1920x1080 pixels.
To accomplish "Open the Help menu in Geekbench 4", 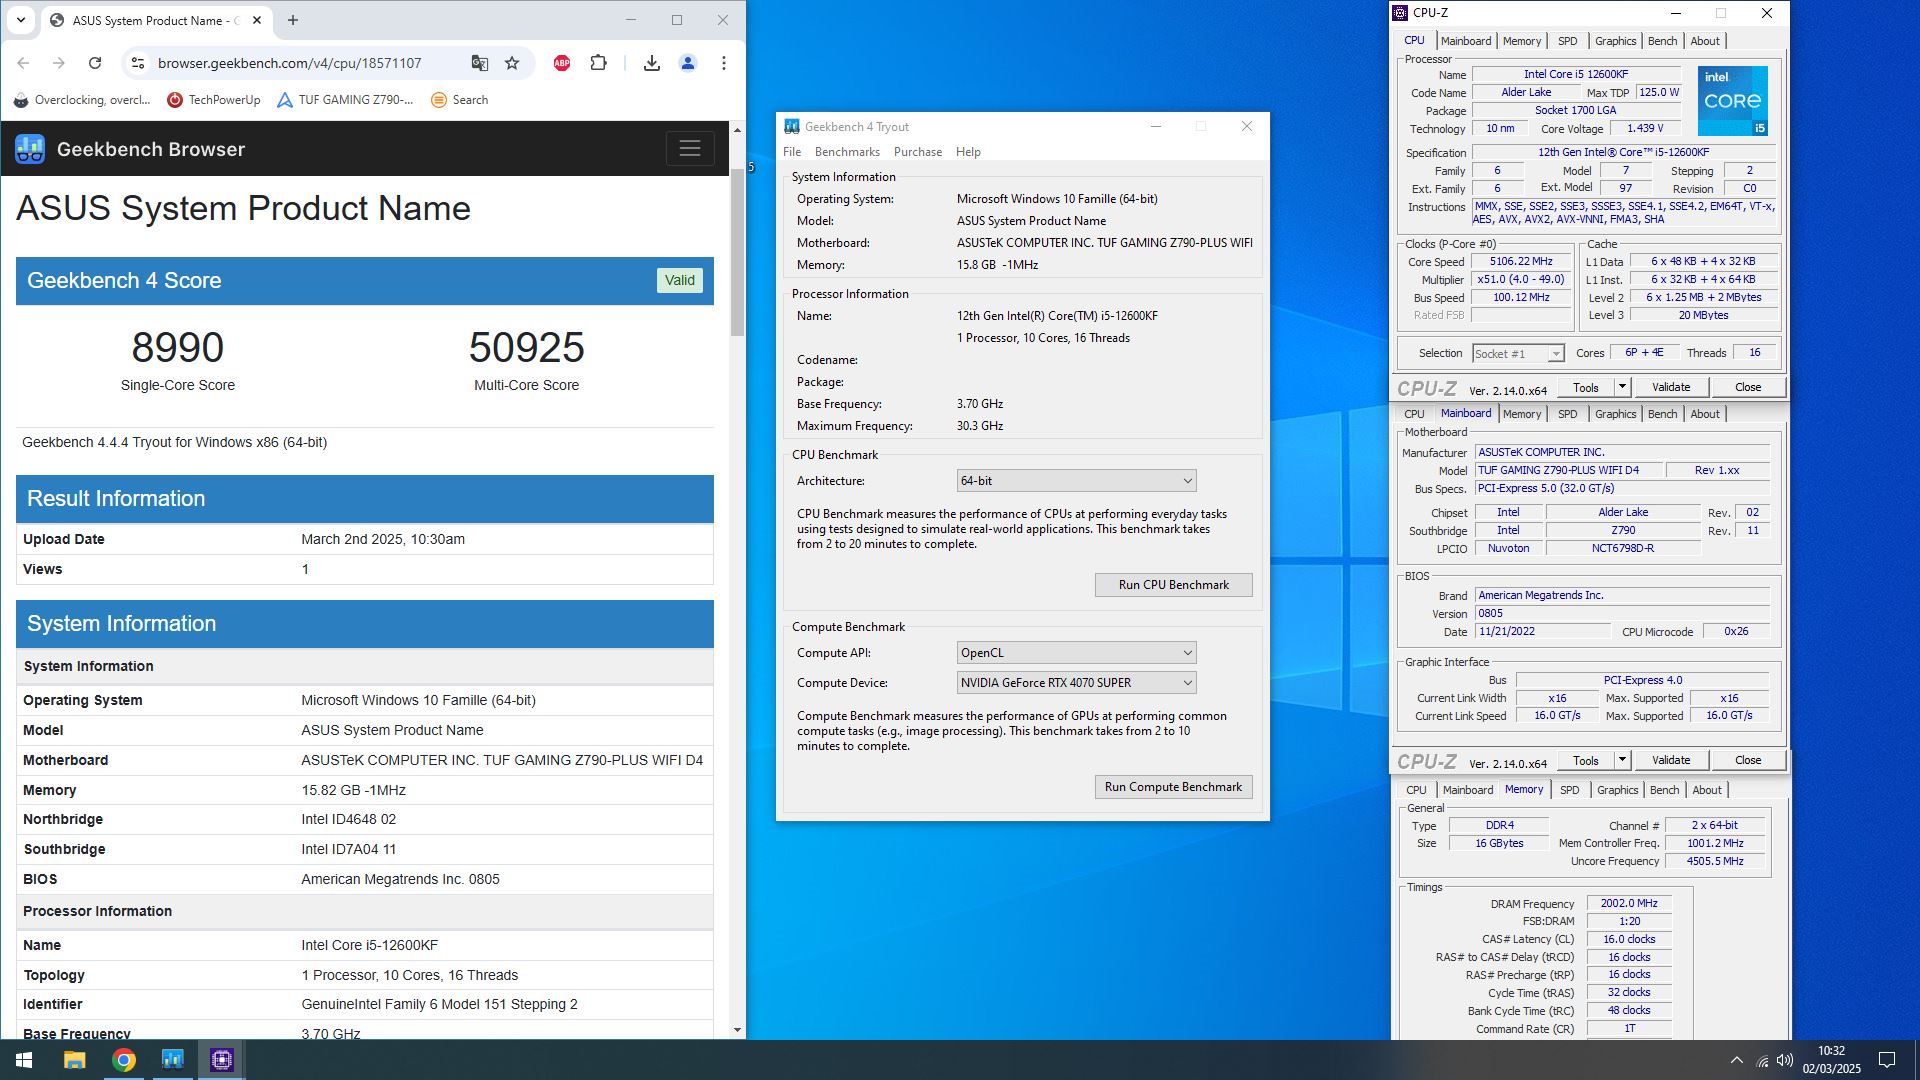I will coord(968,152).
